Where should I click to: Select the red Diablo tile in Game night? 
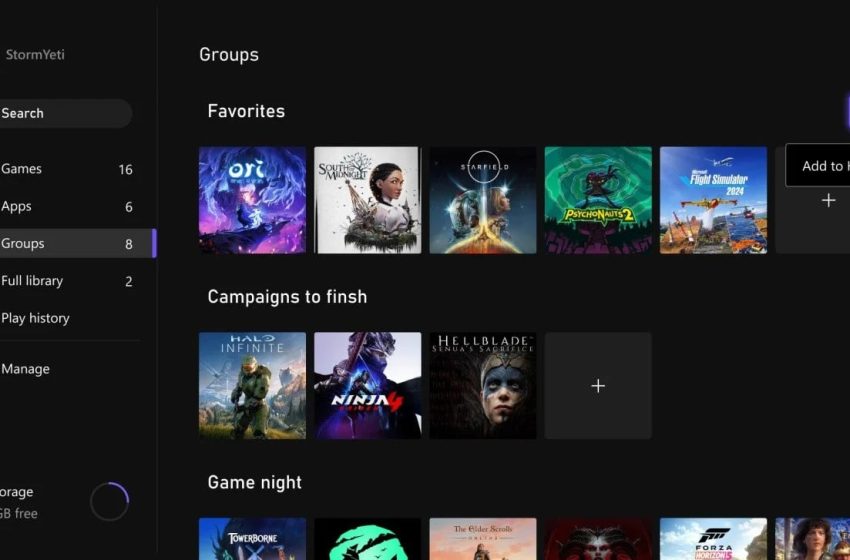598,539
